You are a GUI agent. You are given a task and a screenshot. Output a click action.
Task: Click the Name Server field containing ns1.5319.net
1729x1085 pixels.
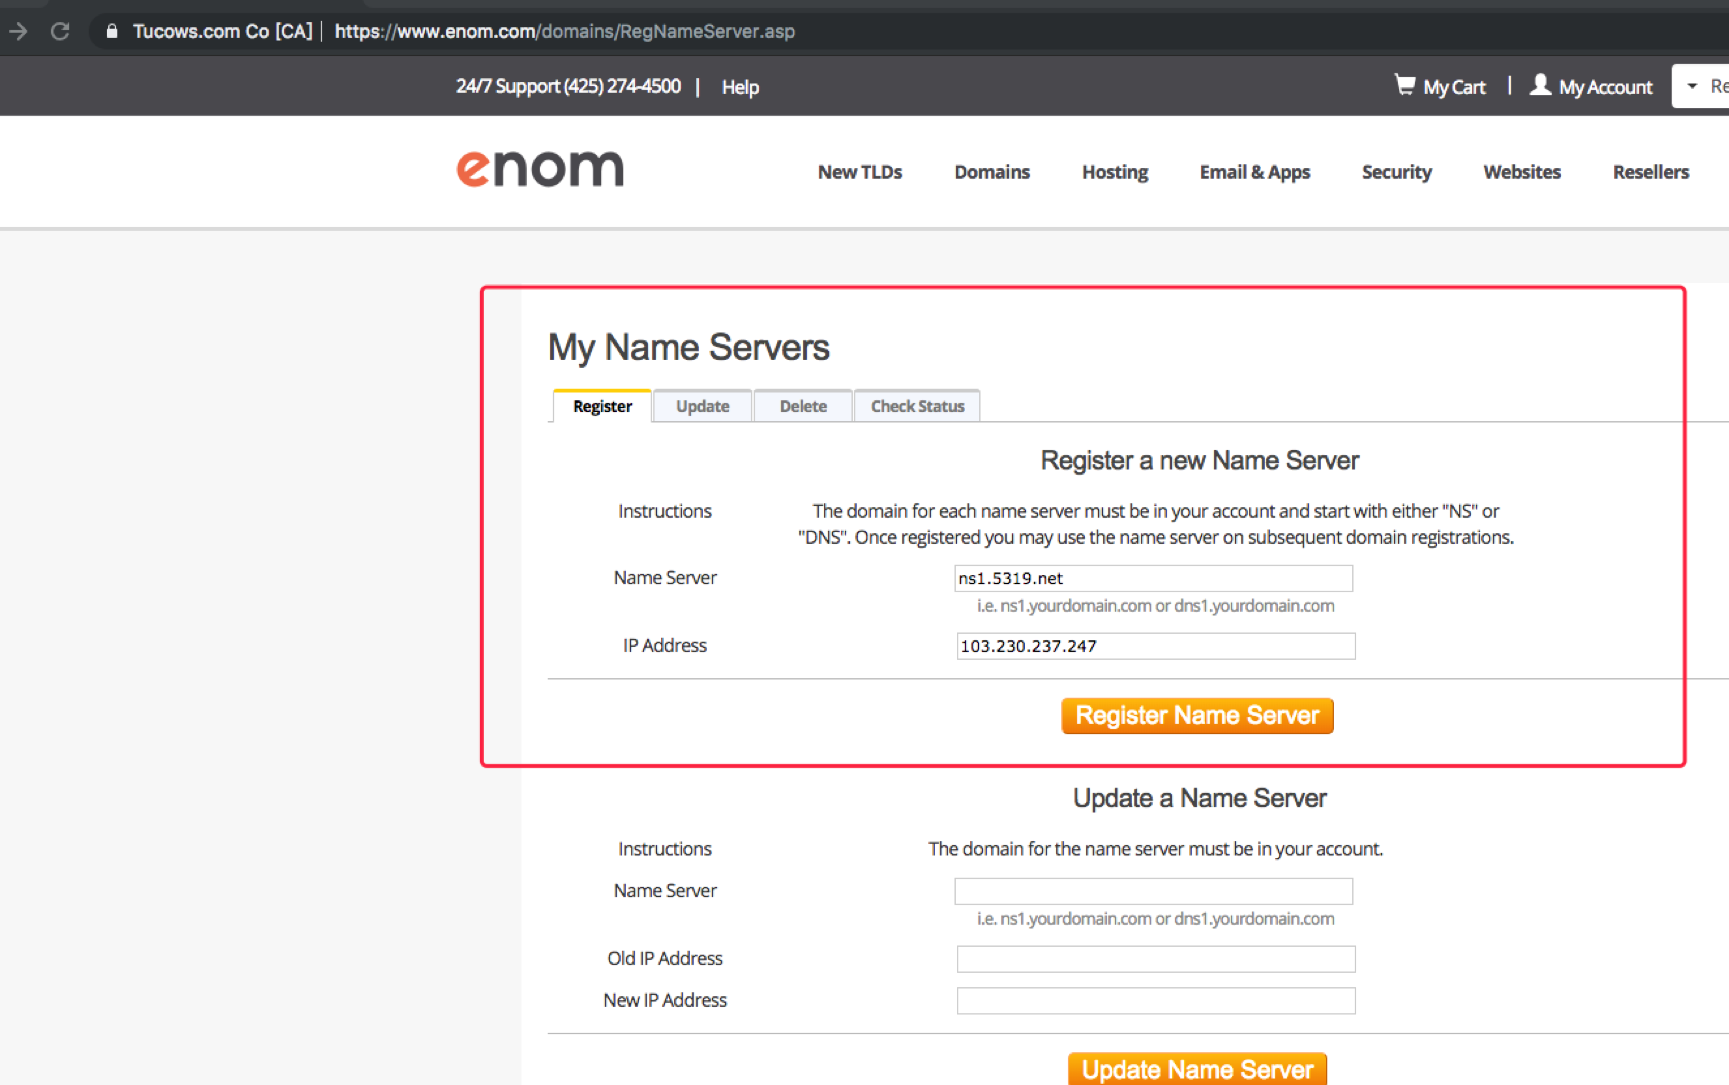click(x=1153, y=578)
